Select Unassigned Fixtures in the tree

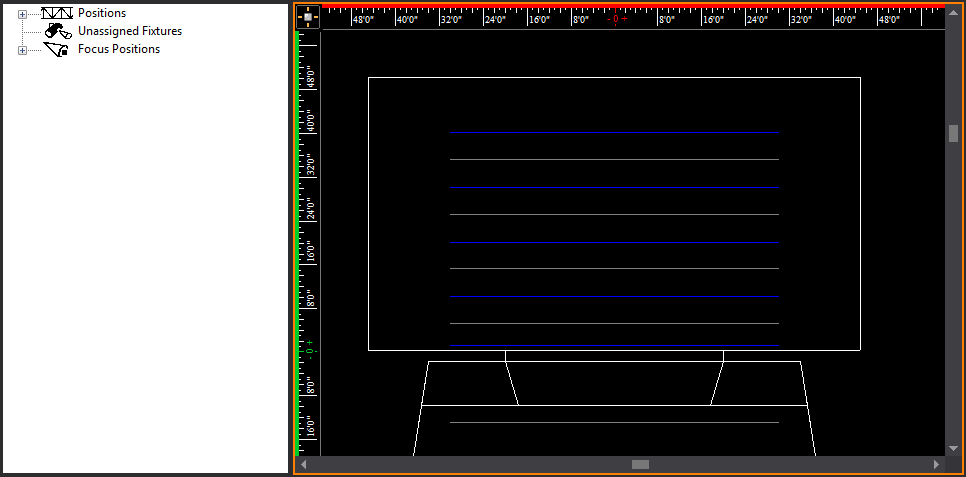pos(129,31)
